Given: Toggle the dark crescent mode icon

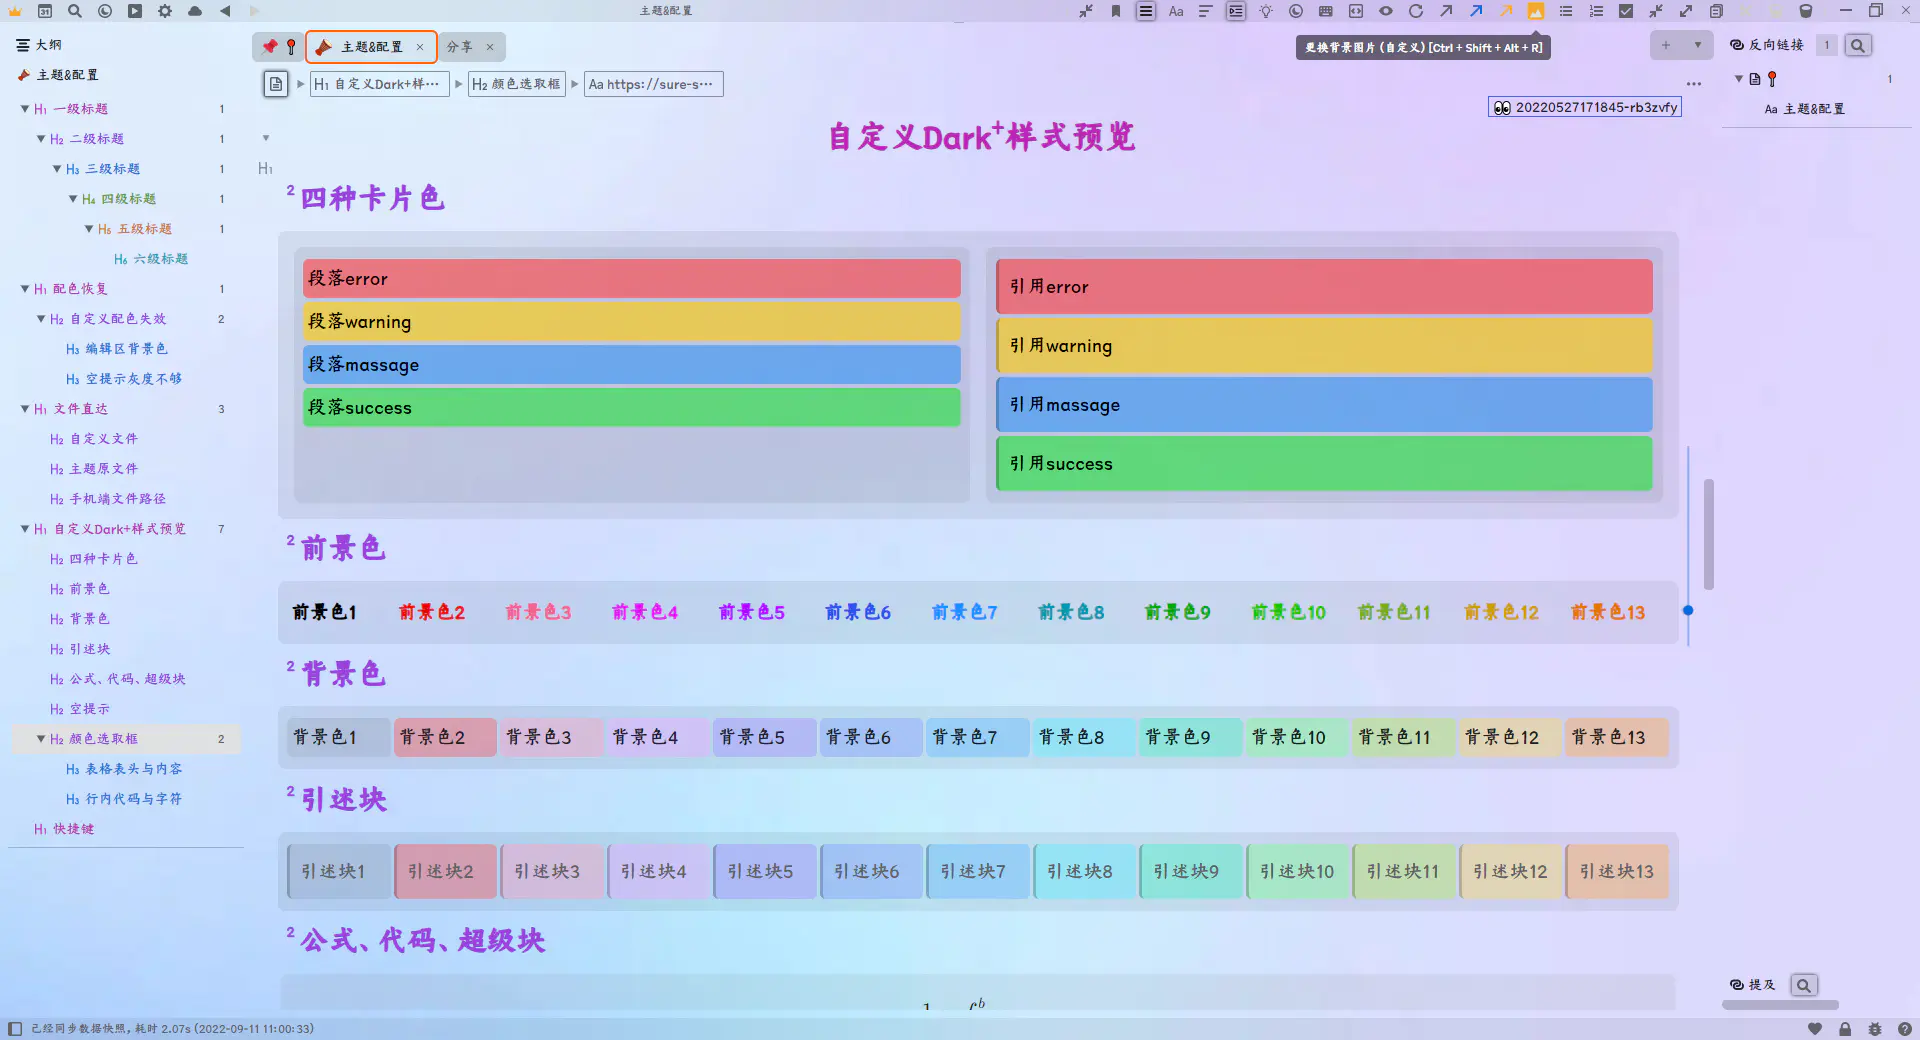Looking at the screenshot, I should coord(1296,11).
